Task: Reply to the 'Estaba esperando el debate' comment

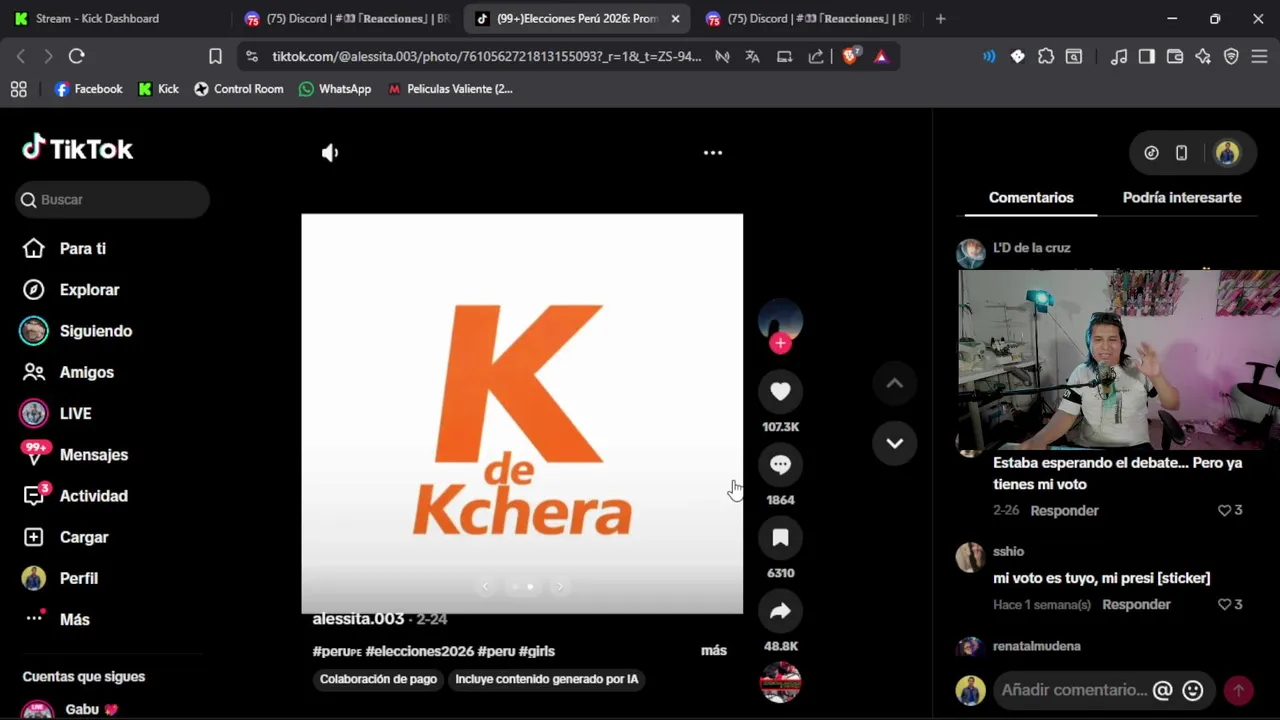Action: point(1064,511)
